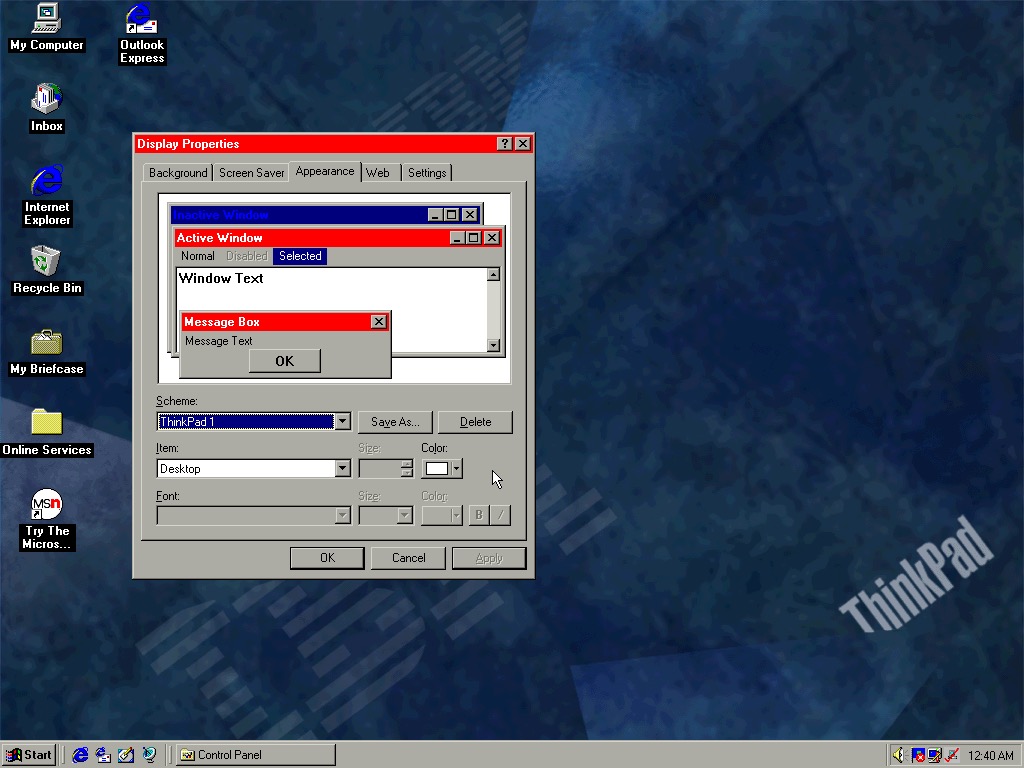Screen dimensions: 1024x768
Task: Open the Item dropdown showing Desktop
Action: pyautogui.click(x=342, y=469)
